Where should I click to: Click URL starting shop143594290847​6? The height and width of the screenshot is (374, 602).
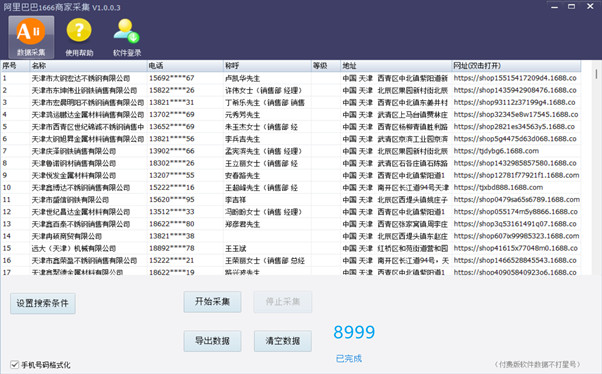coord(515,90)
